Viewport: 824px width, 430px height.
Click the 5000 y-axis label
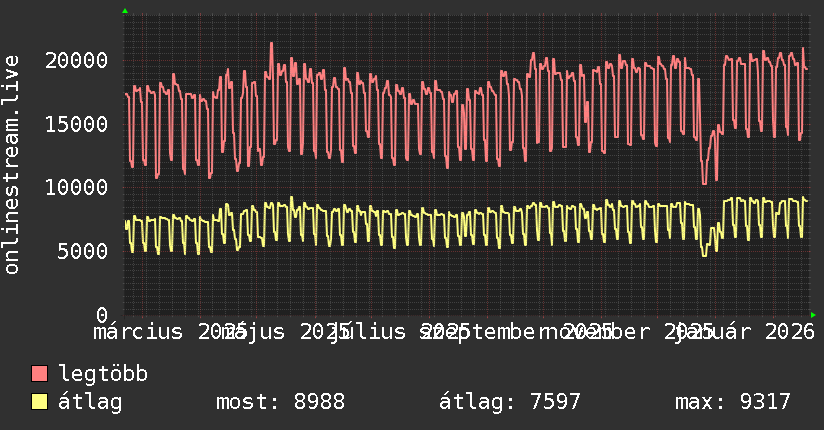pyautogui.click(x=83, y=251)
